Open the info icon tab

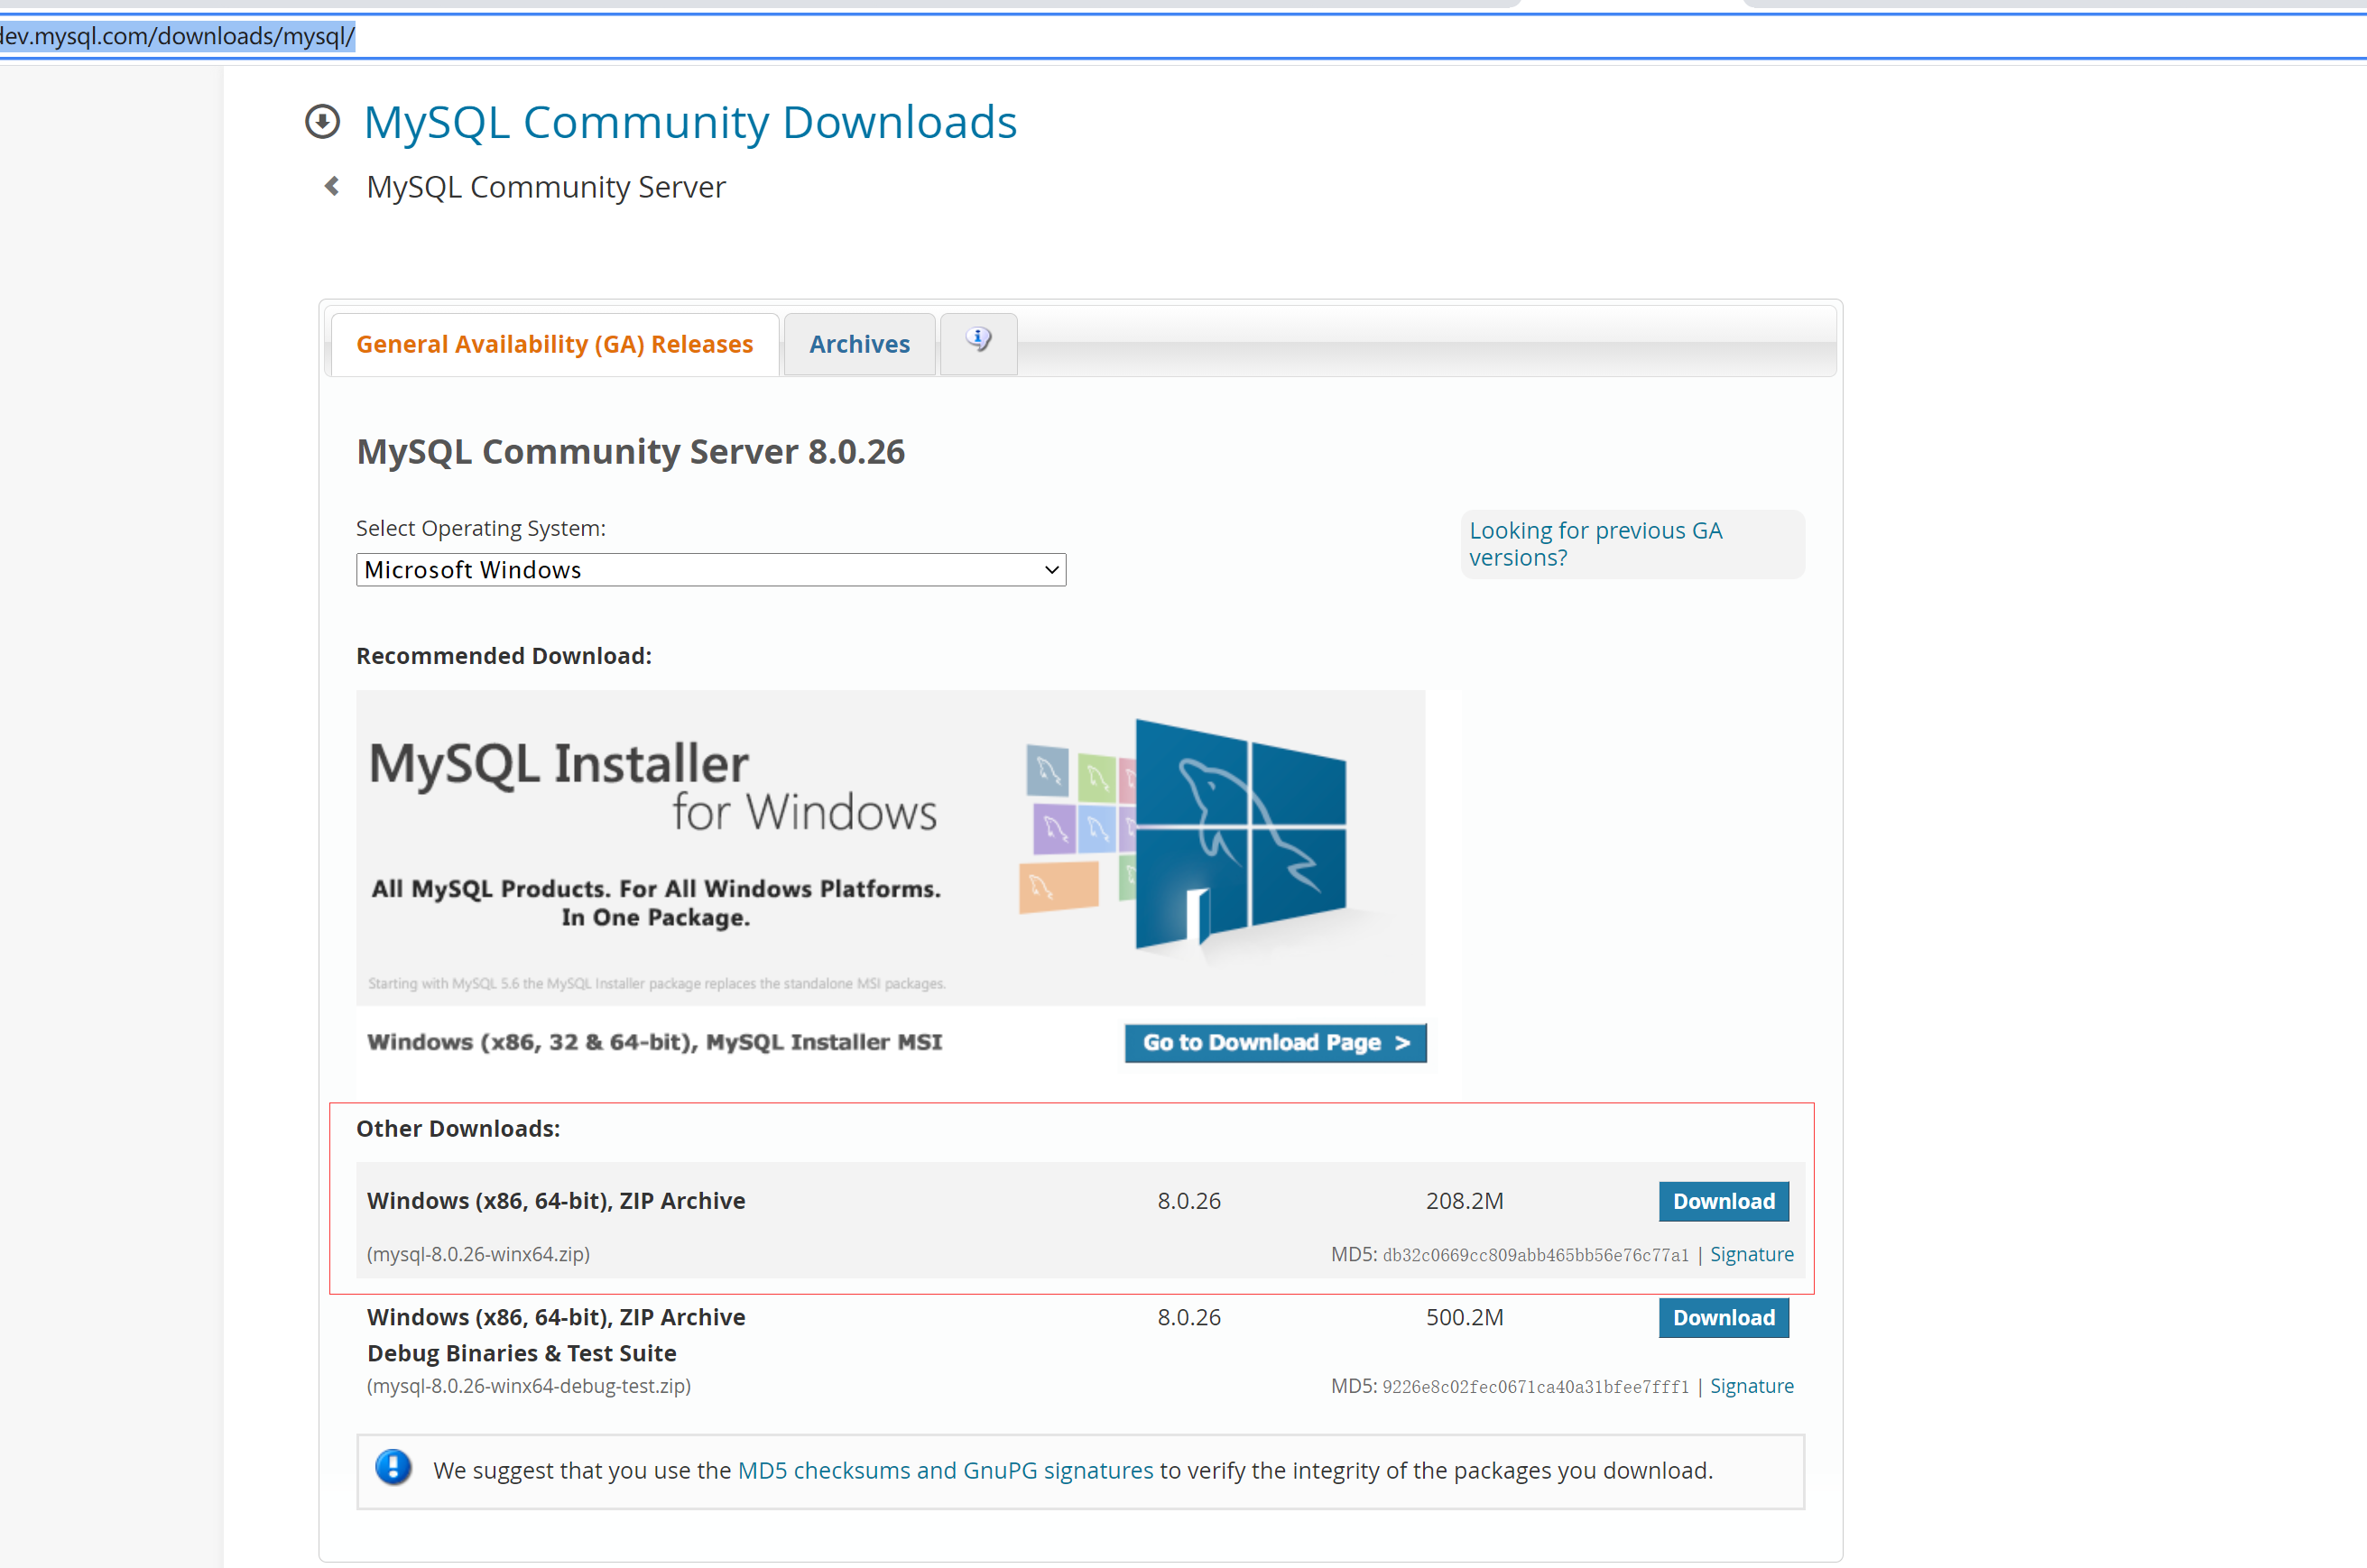(978, 341)
